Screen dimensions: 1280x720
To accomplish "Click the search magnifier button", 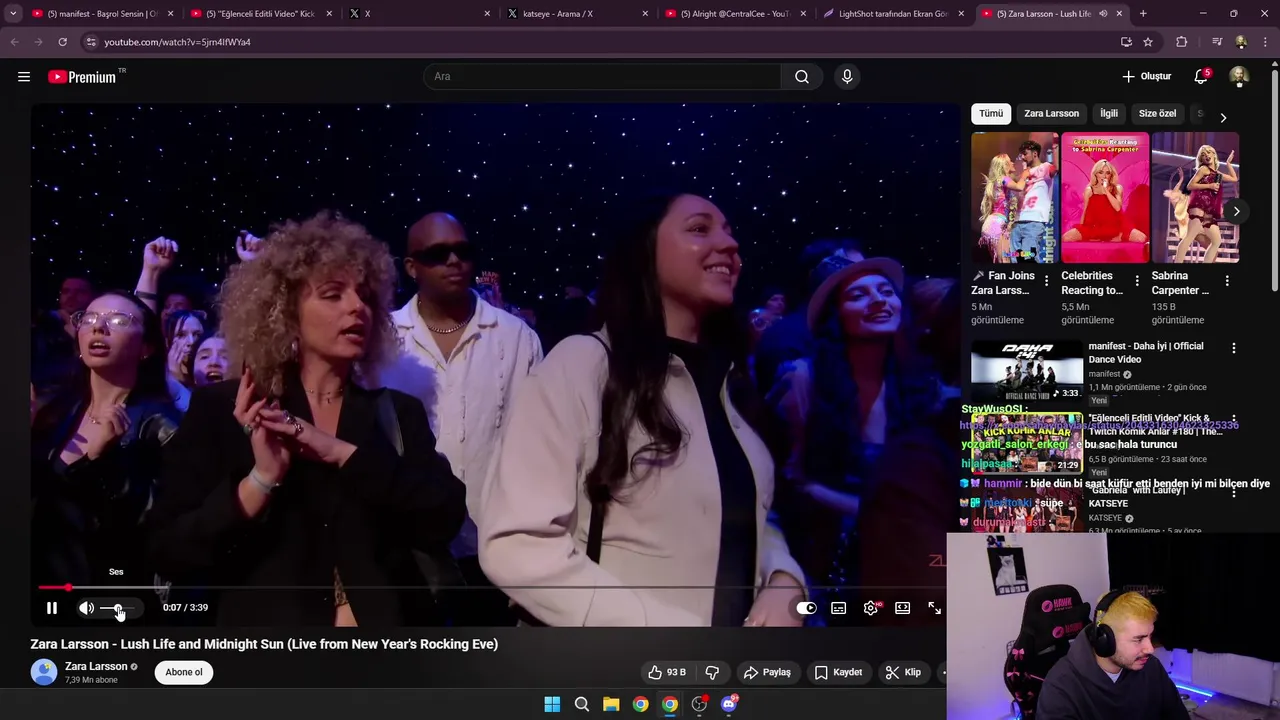I will [802, 77].
